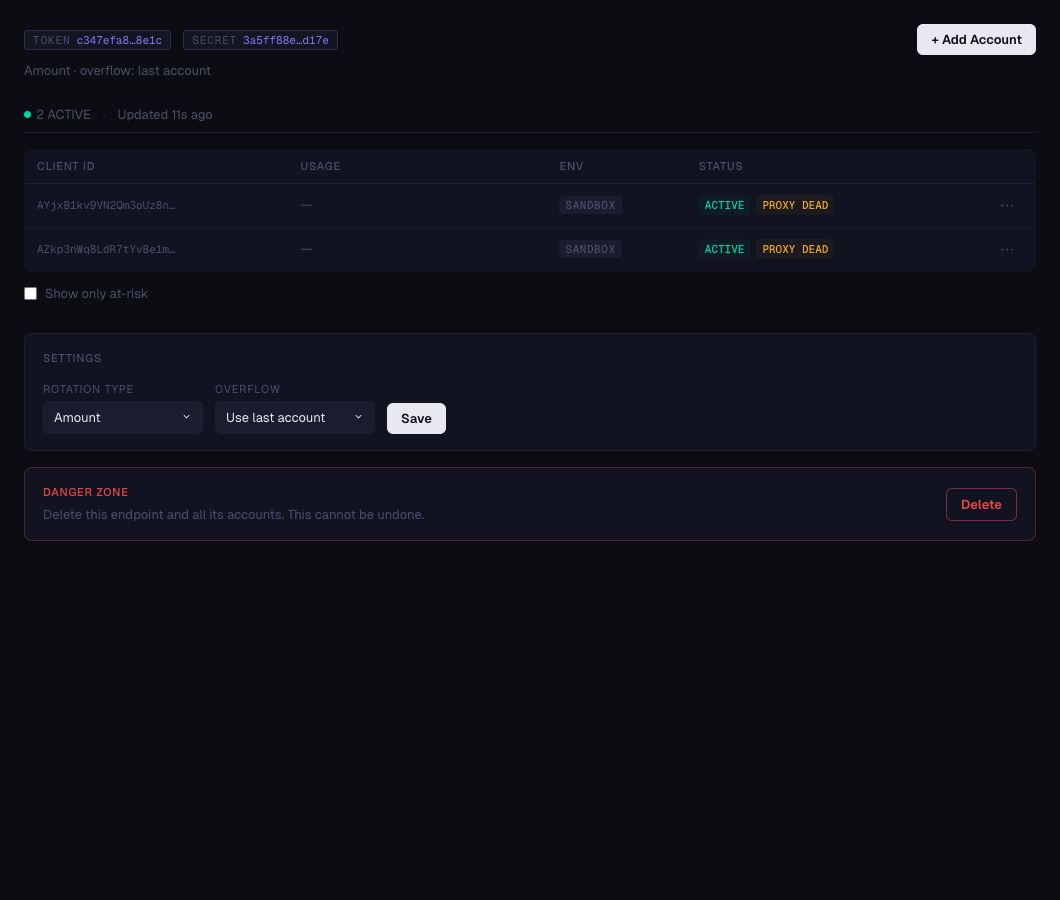The width and height of the screenshot is (1060, 900).
Task: Open the ellipsis menu on the first account row
Action: coord(1007,205)
